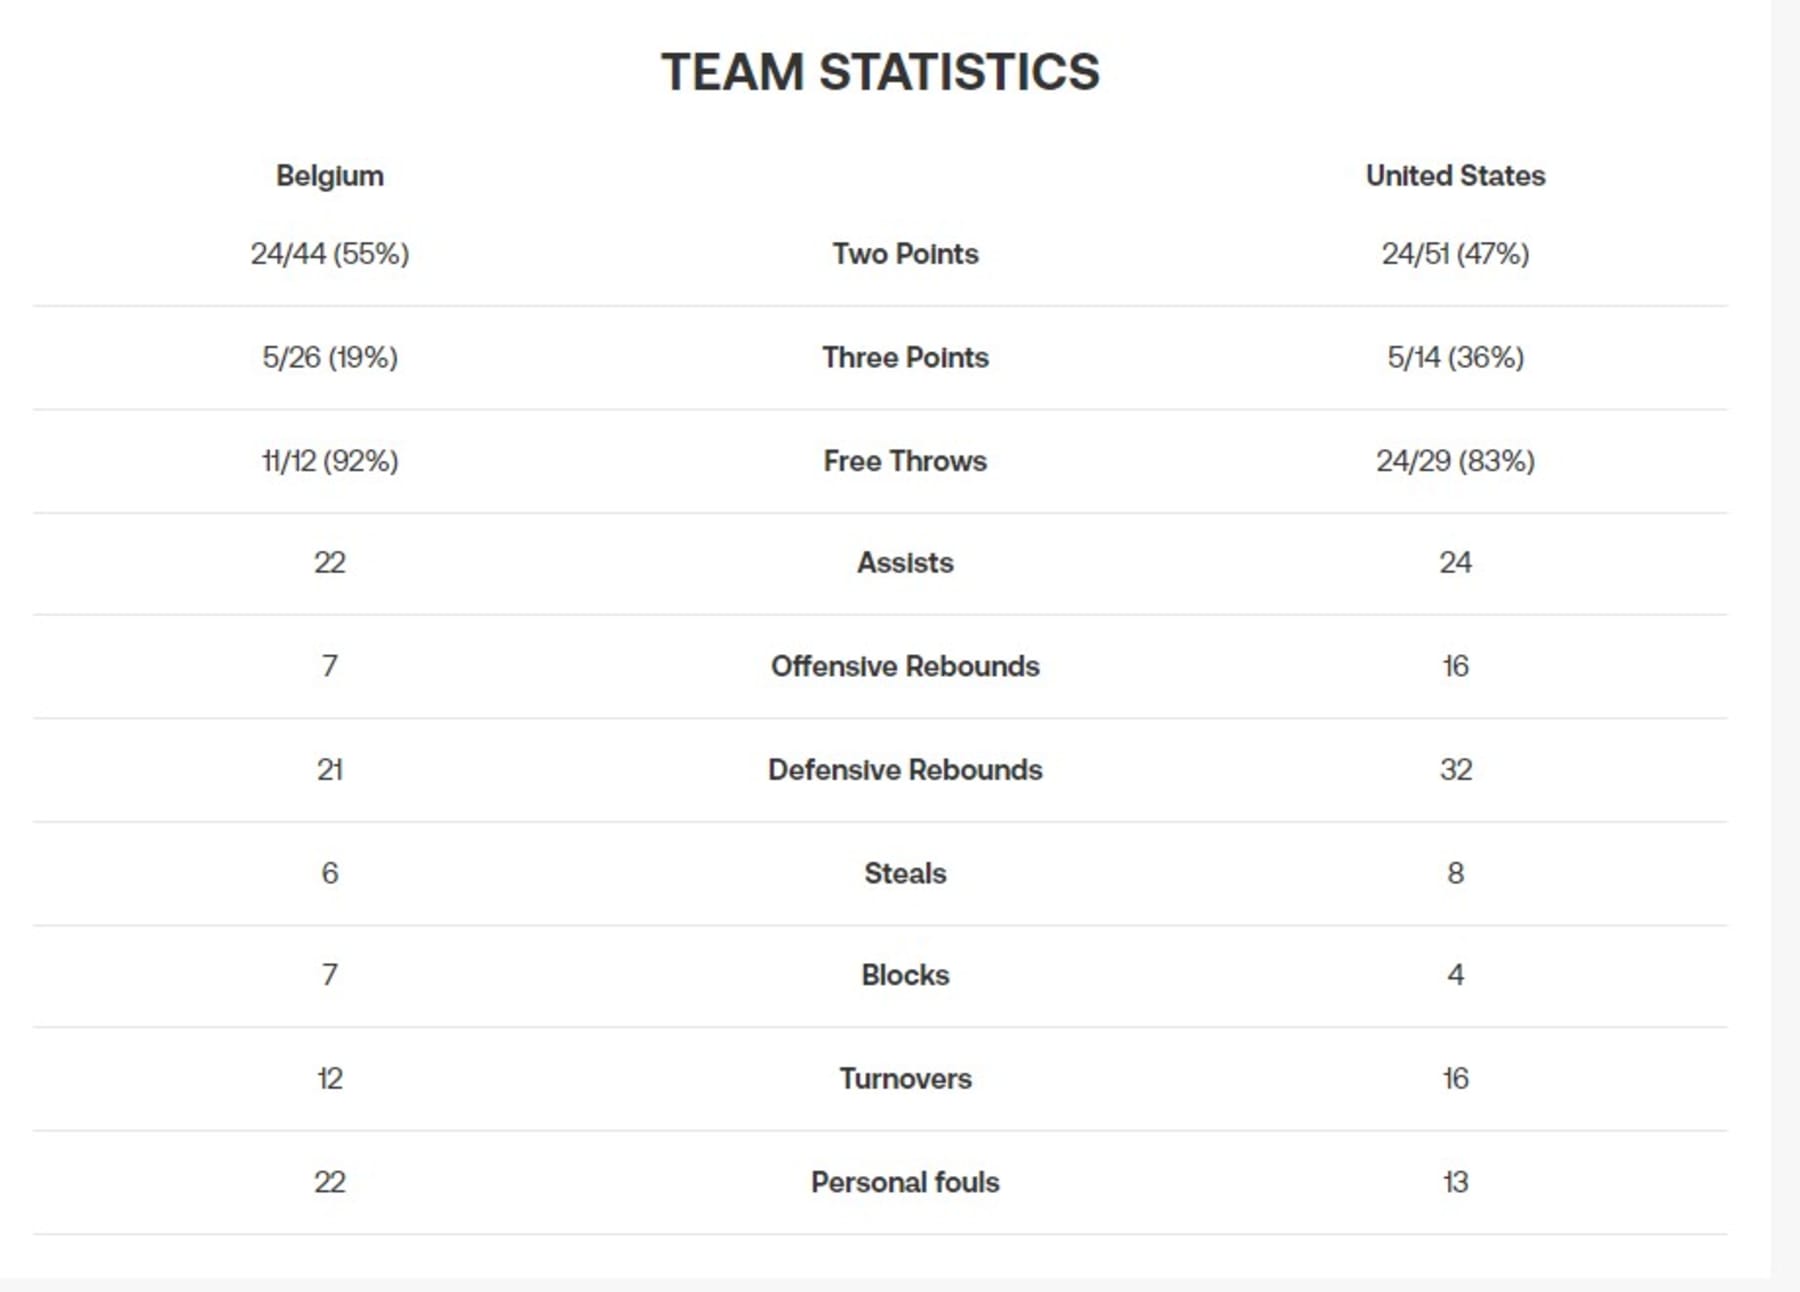Click the Assists stat label
Screen dimensions: 1800x1292
coord(905,563)
